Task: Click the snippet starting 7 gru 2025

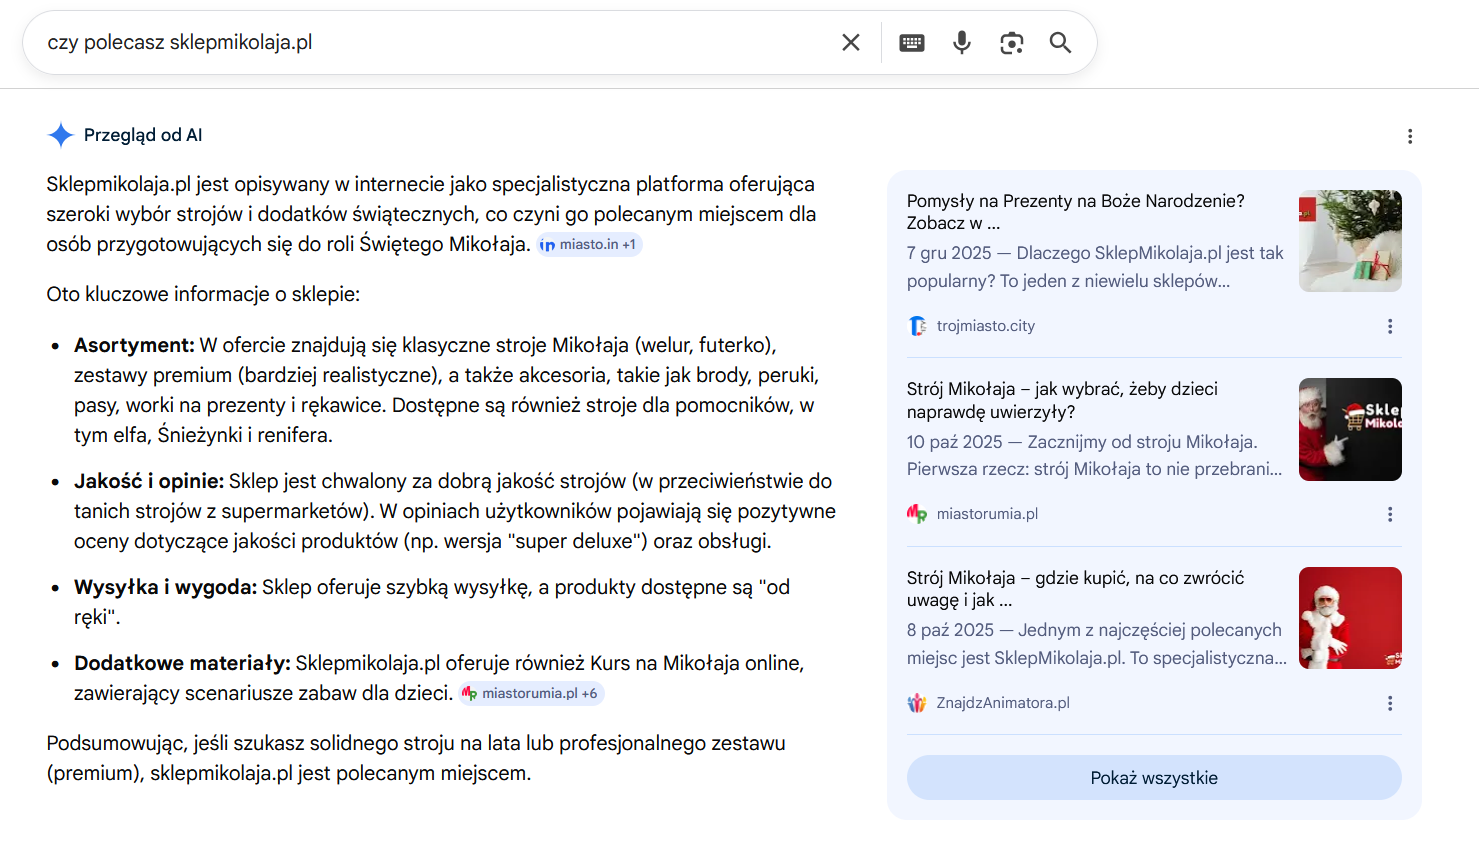Action: (1095, 267)
